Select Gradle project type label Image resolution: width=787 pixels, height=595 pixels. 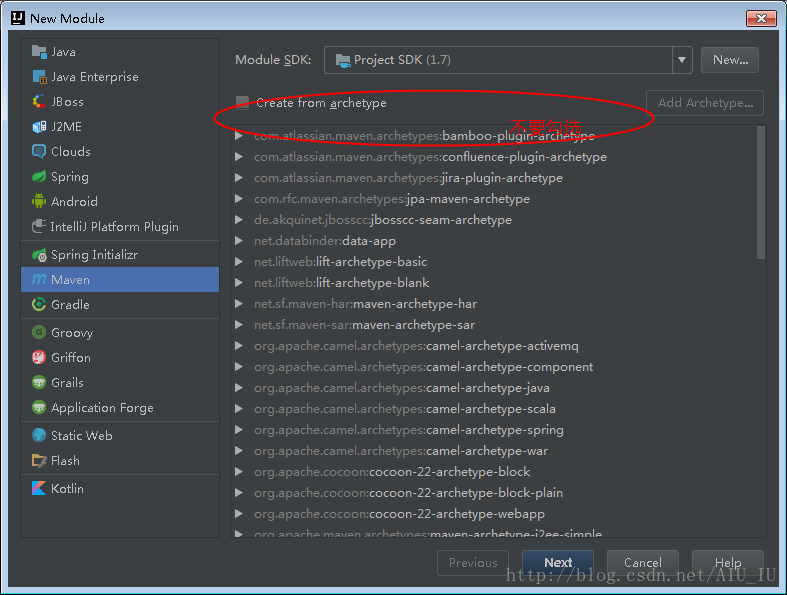click(x=70, y=304)
